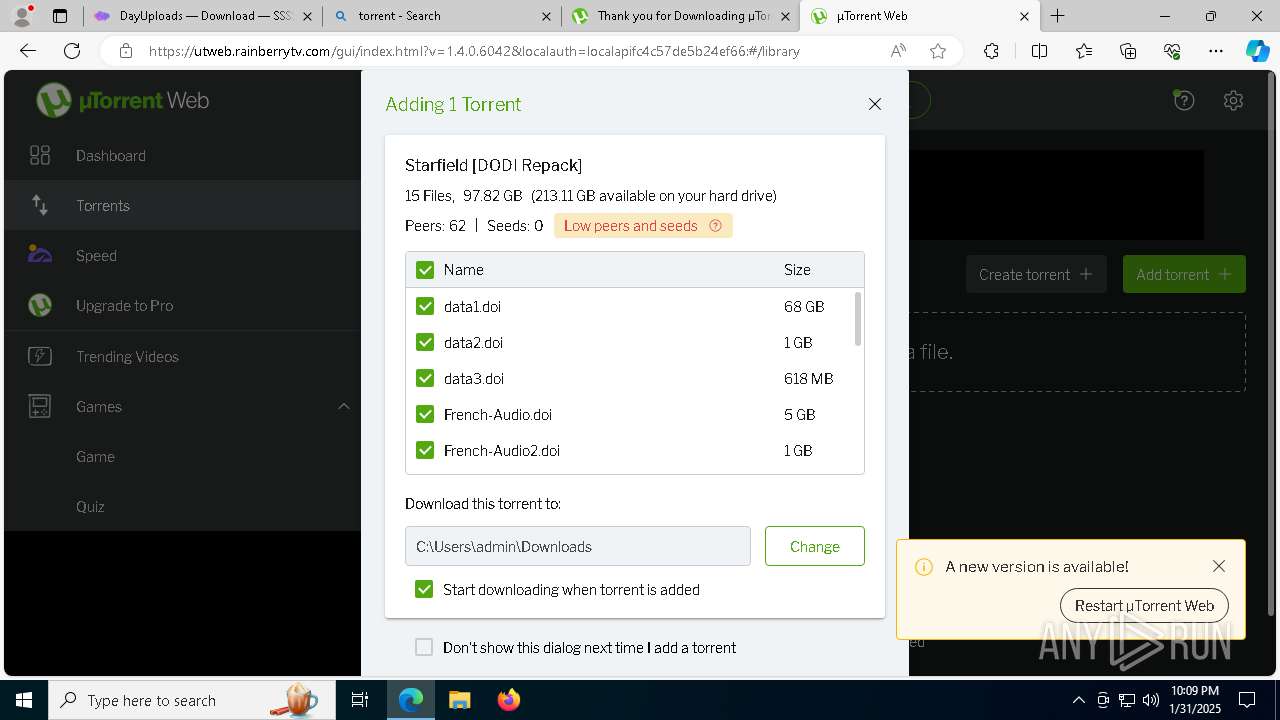Click the Starfield [DODI Repack] title

pos(493,165)
